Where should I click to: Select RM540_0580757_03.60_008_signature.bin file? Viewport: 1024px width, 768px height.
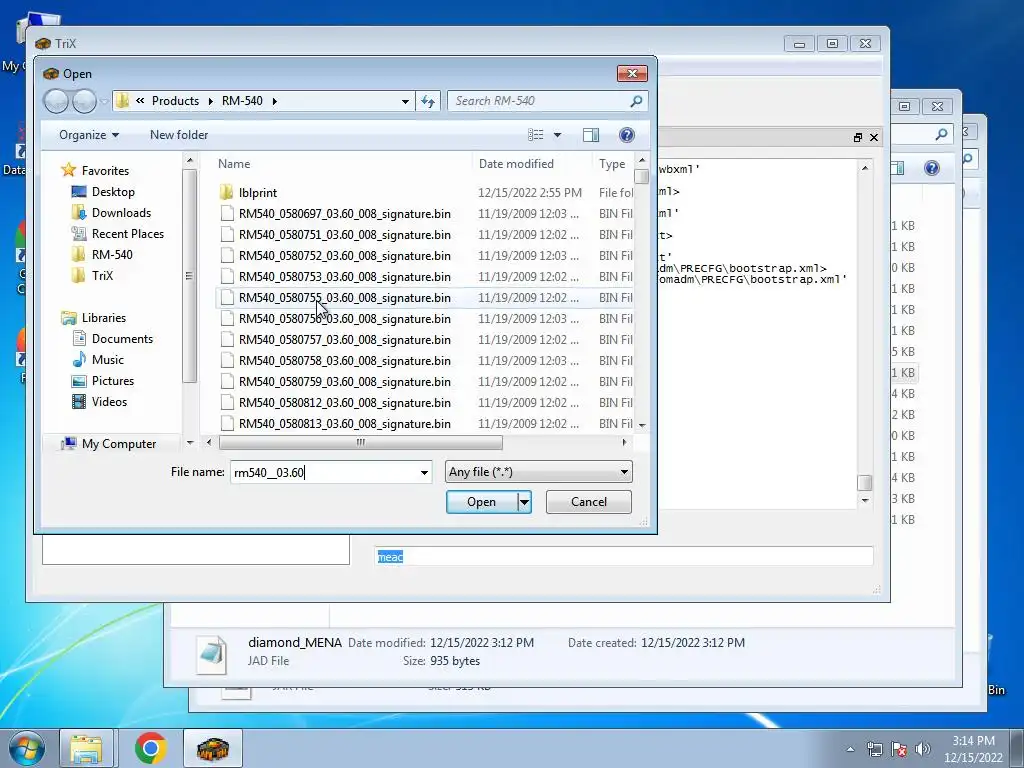344,340
